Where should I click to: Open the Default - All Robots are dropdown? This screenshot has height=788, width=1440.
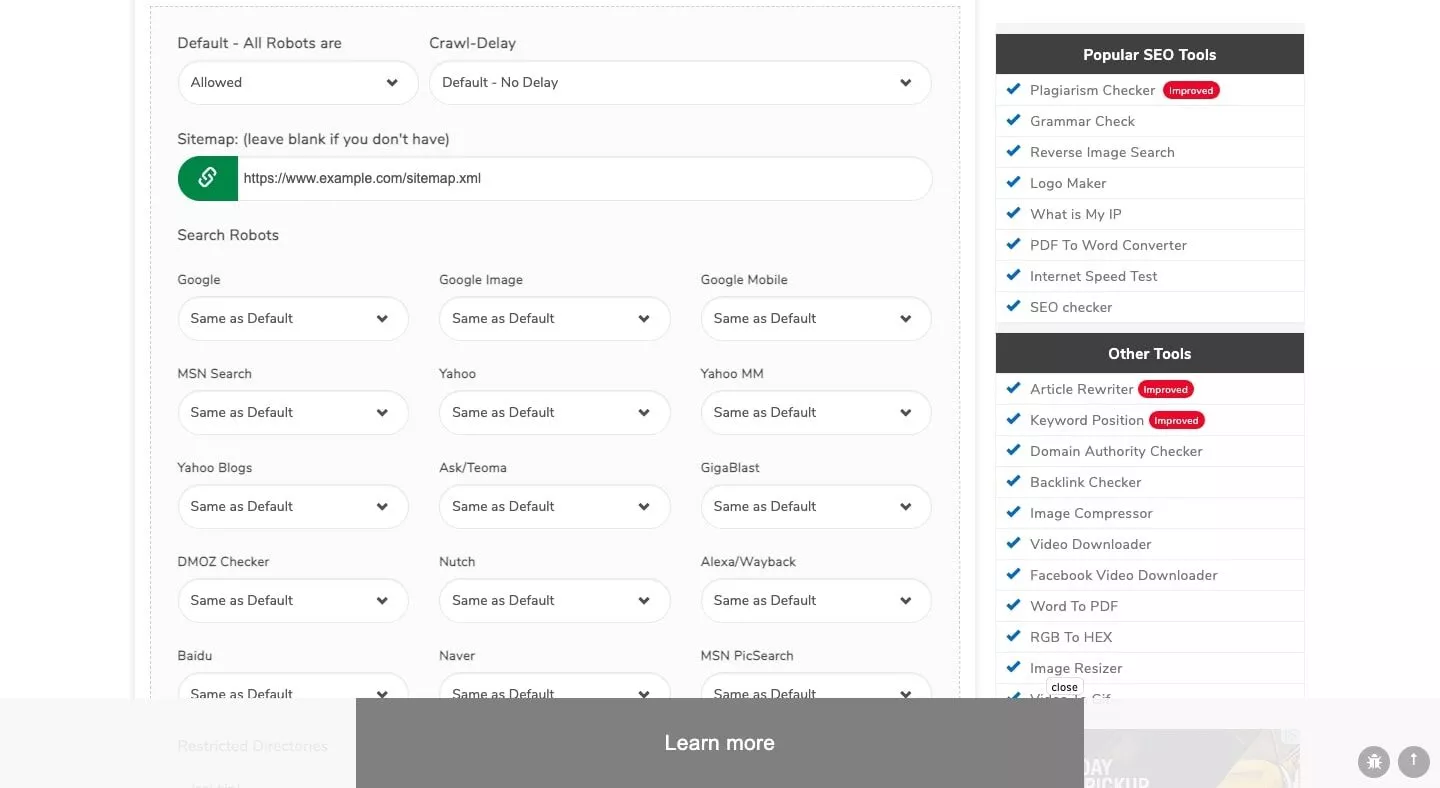297,82
